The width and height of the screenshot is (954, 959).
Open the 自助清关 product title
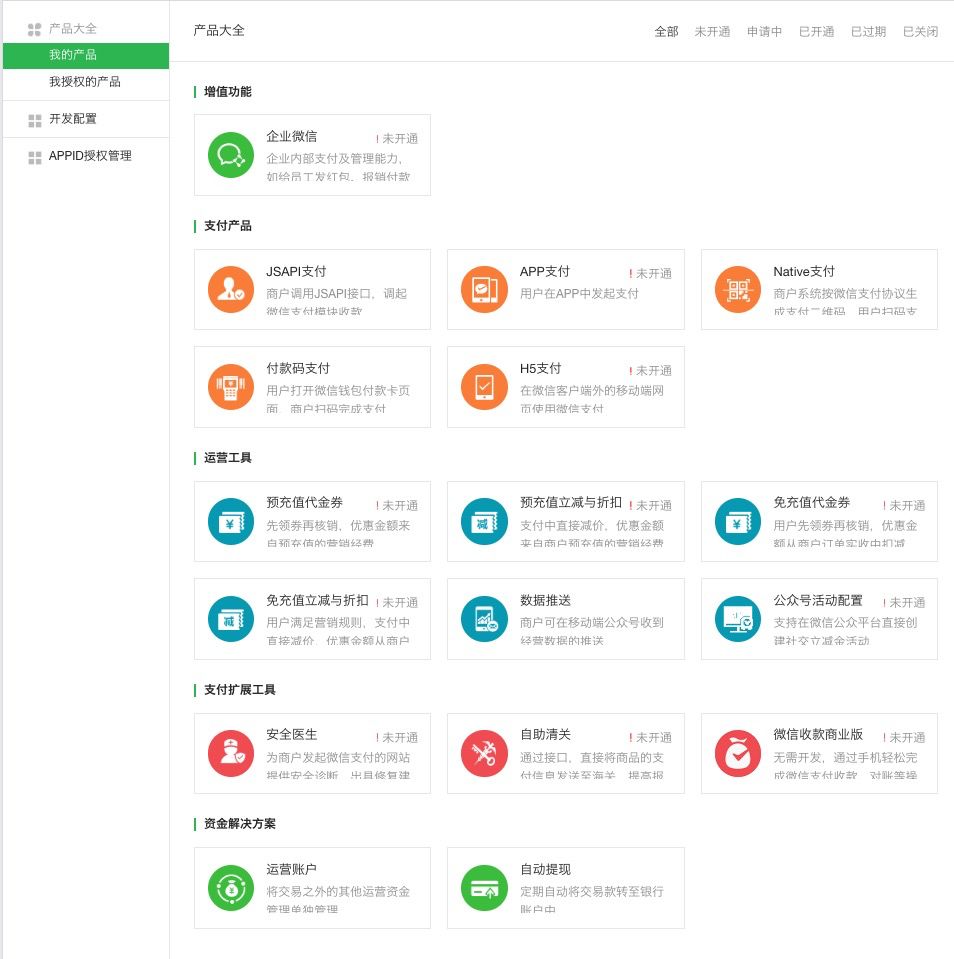tap(545, 735)
